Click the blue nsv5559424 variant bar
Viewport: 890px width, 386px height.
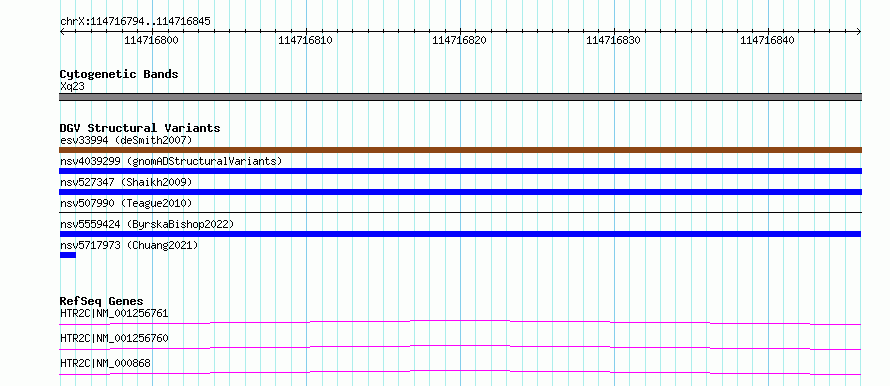tap(460, 234)
